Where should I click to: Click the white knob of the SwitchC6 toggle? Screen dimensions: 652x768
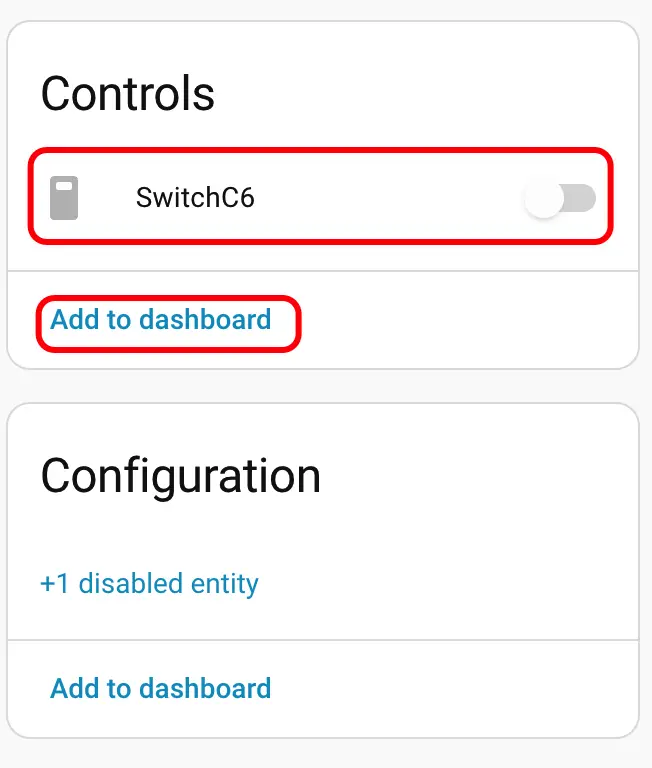[543, 199]
